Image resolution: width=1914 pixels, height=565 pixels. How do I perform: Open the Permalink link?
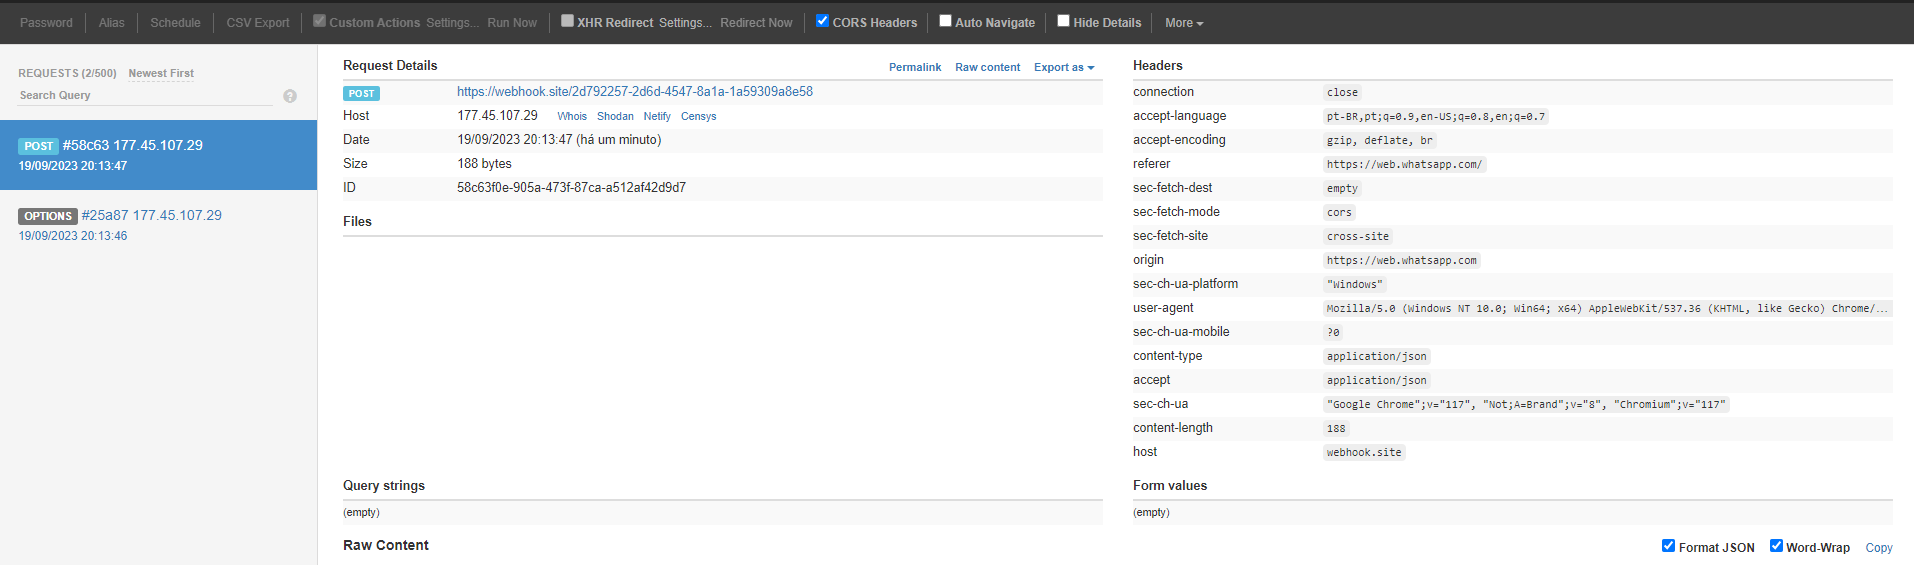tap(915, 67)
